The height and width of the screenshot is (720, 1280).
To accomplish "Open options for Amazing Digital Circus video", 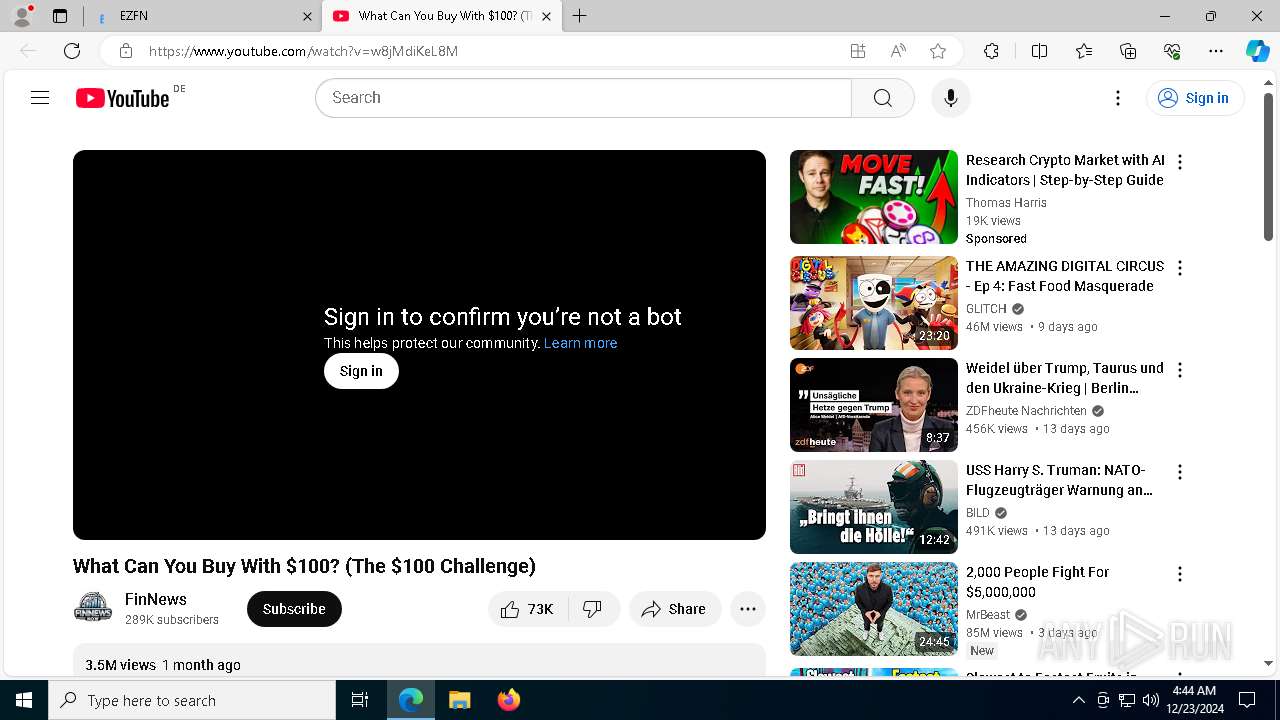I will coord(1180,268).
